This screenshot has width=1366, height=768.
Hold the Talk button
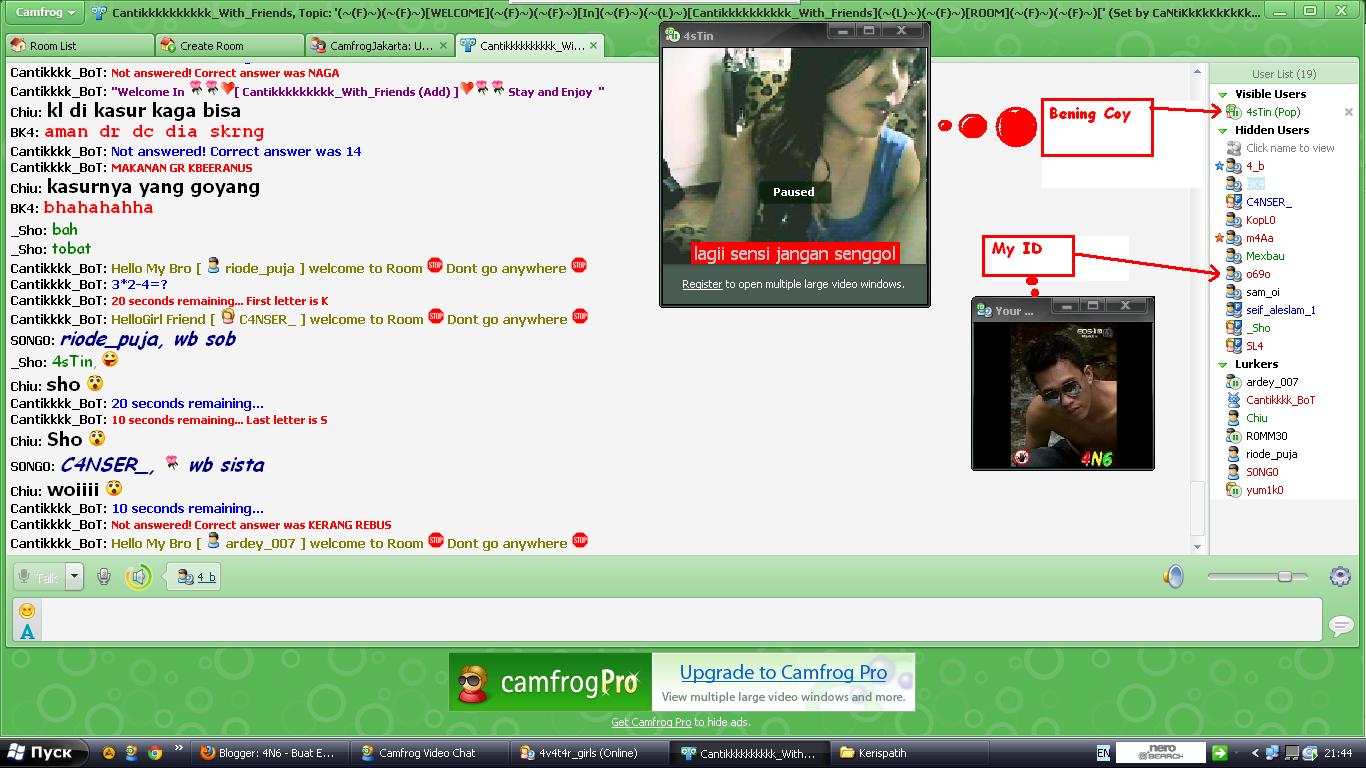pyautogui.click(x=39, y=577)
